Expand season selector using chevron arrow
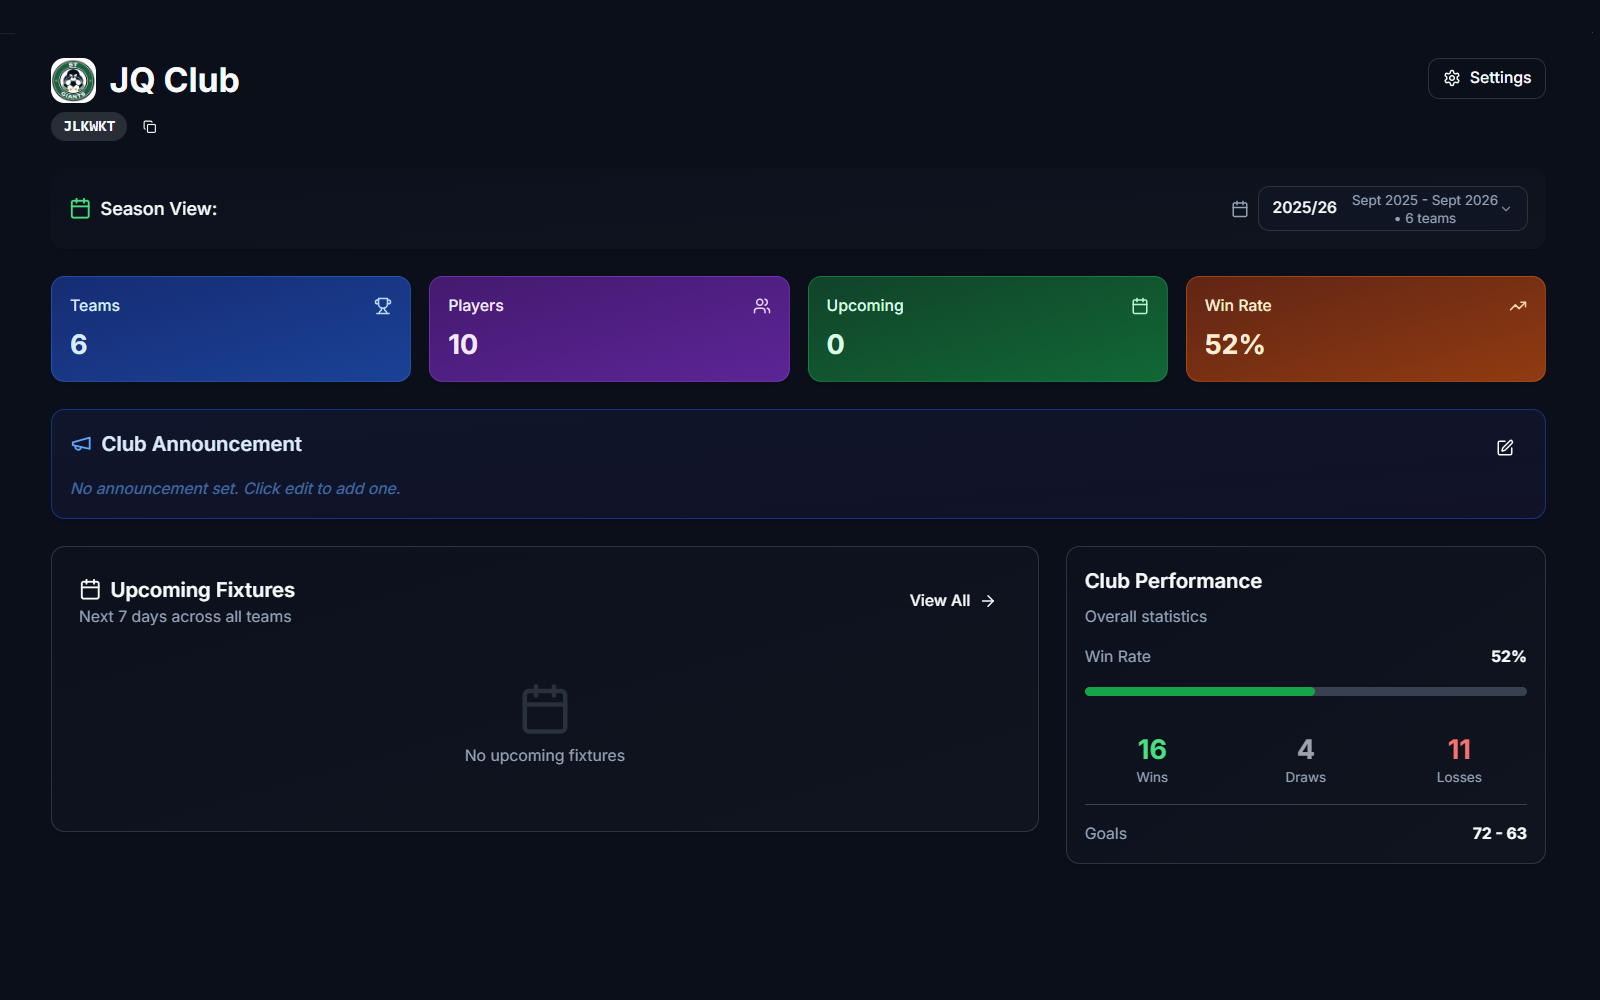The image size is (1600, 1000). pos(1506,209)
